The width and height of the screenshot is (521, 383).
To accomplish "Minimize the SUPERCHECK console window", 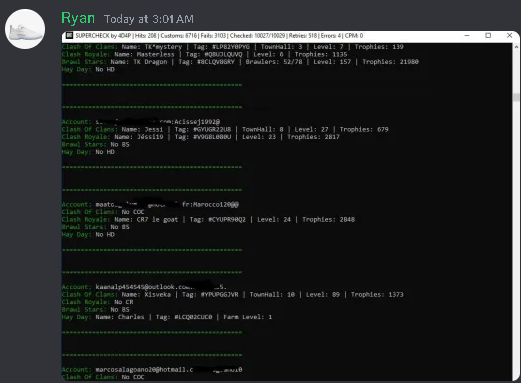I will pos(467,35).
